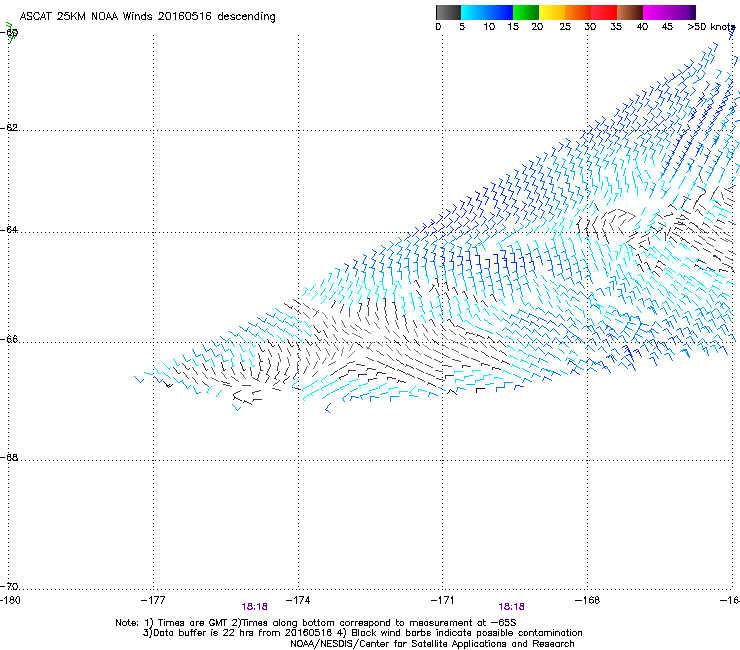Click the gray 0-5 knots color segment
The image size is (740, 650).
(448, 12)
